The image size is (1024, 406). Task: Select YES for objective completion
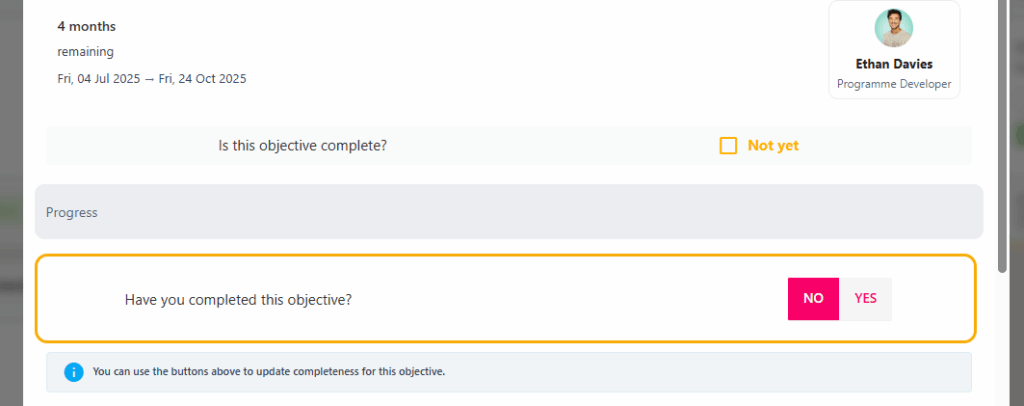pos(865,299)
